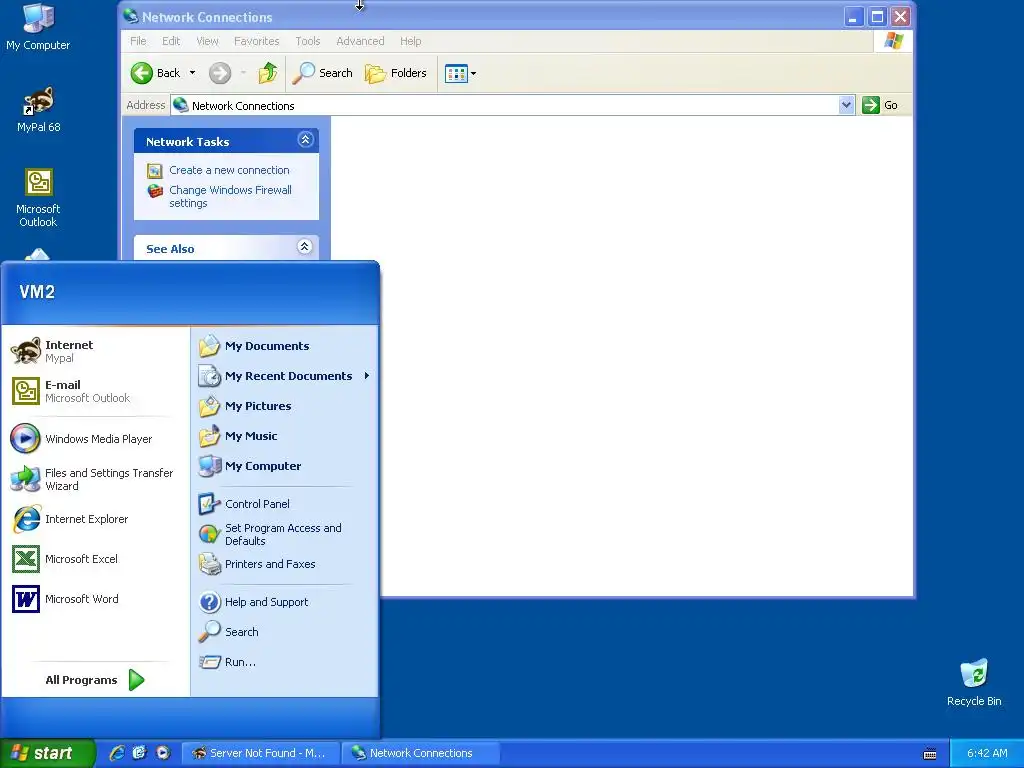Open the Views toolbar button

[460, 73]
